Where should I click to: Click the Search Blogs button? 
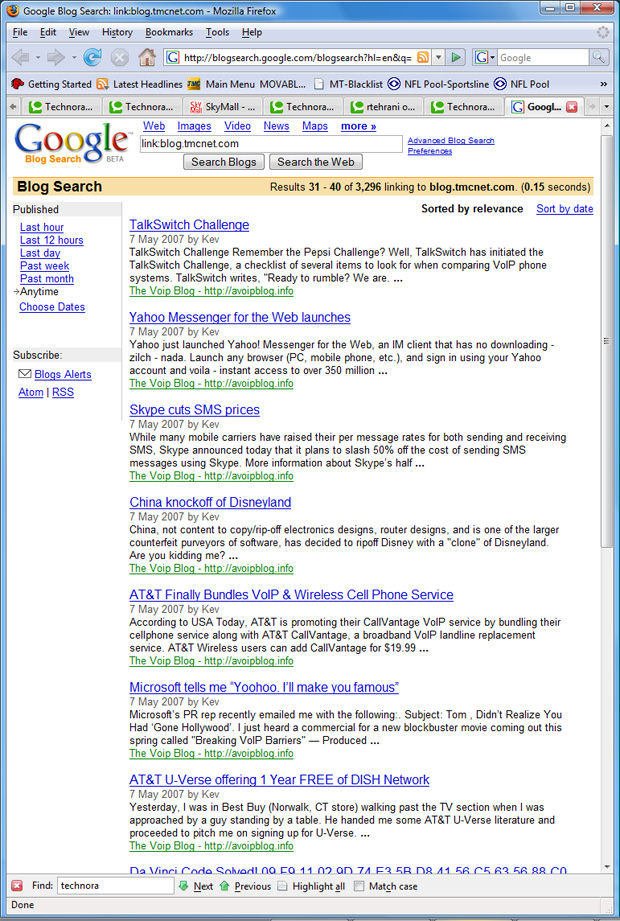[x=223, y=162]
